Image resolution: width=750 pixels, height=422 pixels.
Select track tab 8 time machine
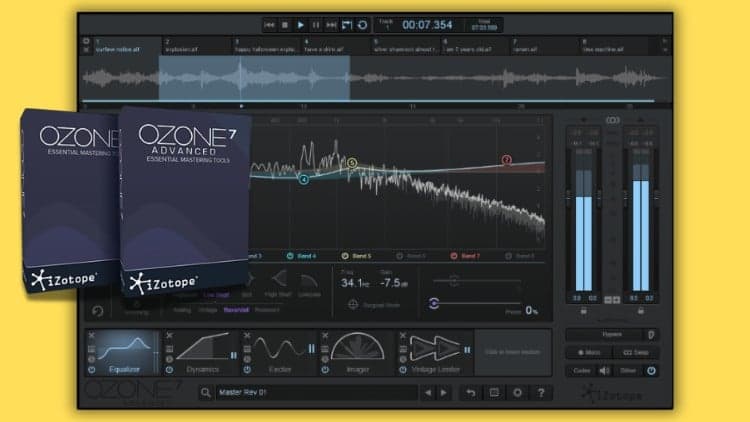click(x=614, y=46)
